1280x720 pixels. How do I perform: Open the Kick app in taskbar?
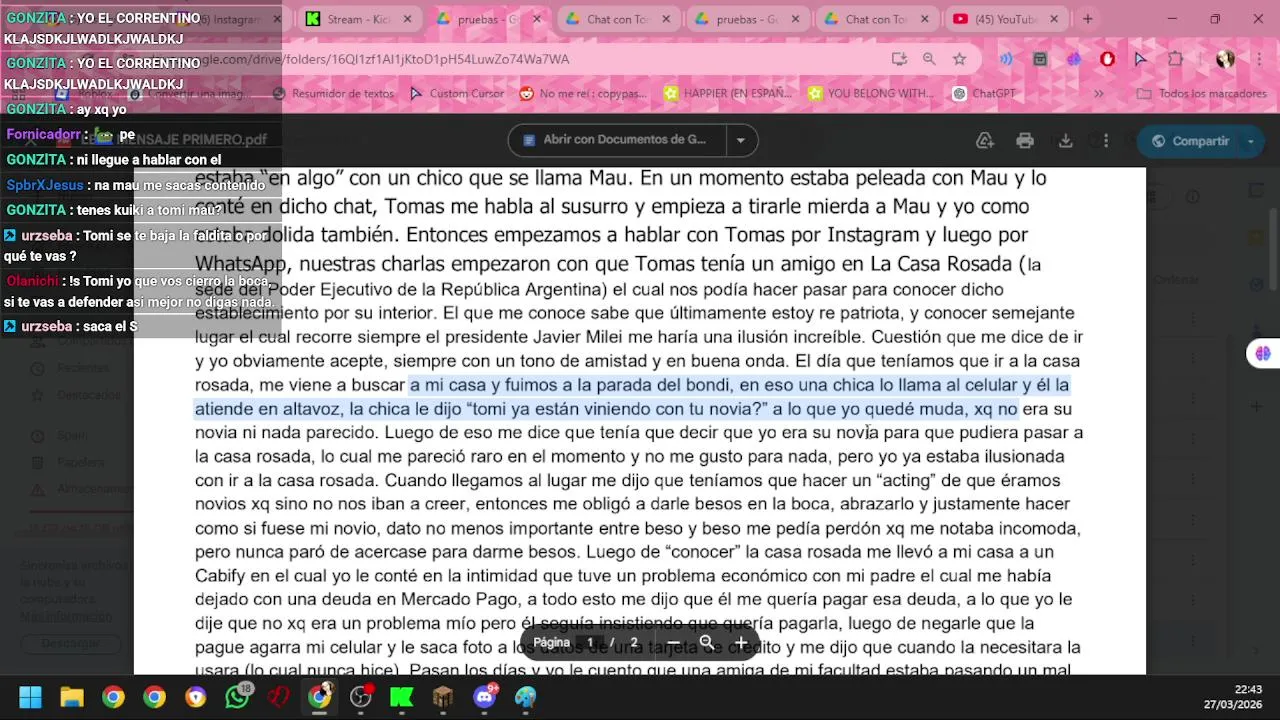(402, 697)
